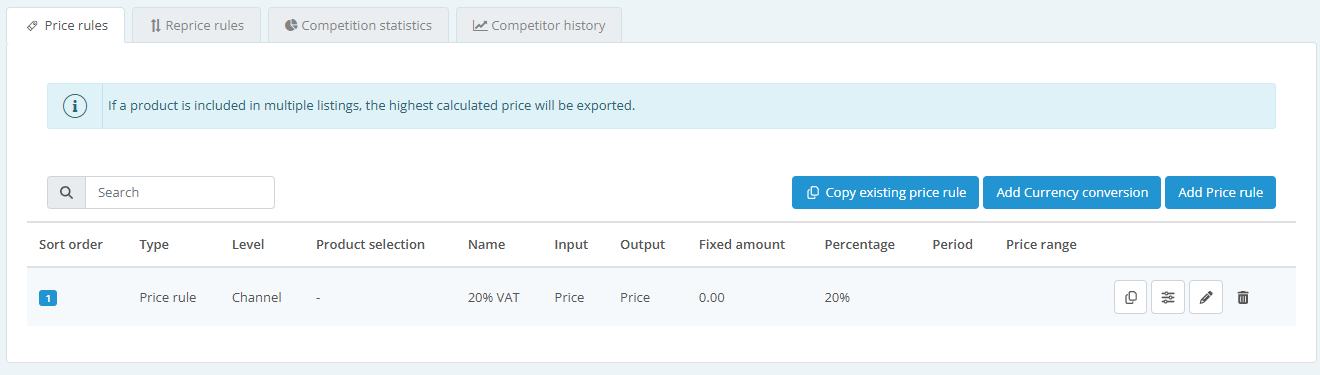The width and height of the screenshot is (1320, 375).
Task: Click the magnifier search icon
Action: [66, 192]
